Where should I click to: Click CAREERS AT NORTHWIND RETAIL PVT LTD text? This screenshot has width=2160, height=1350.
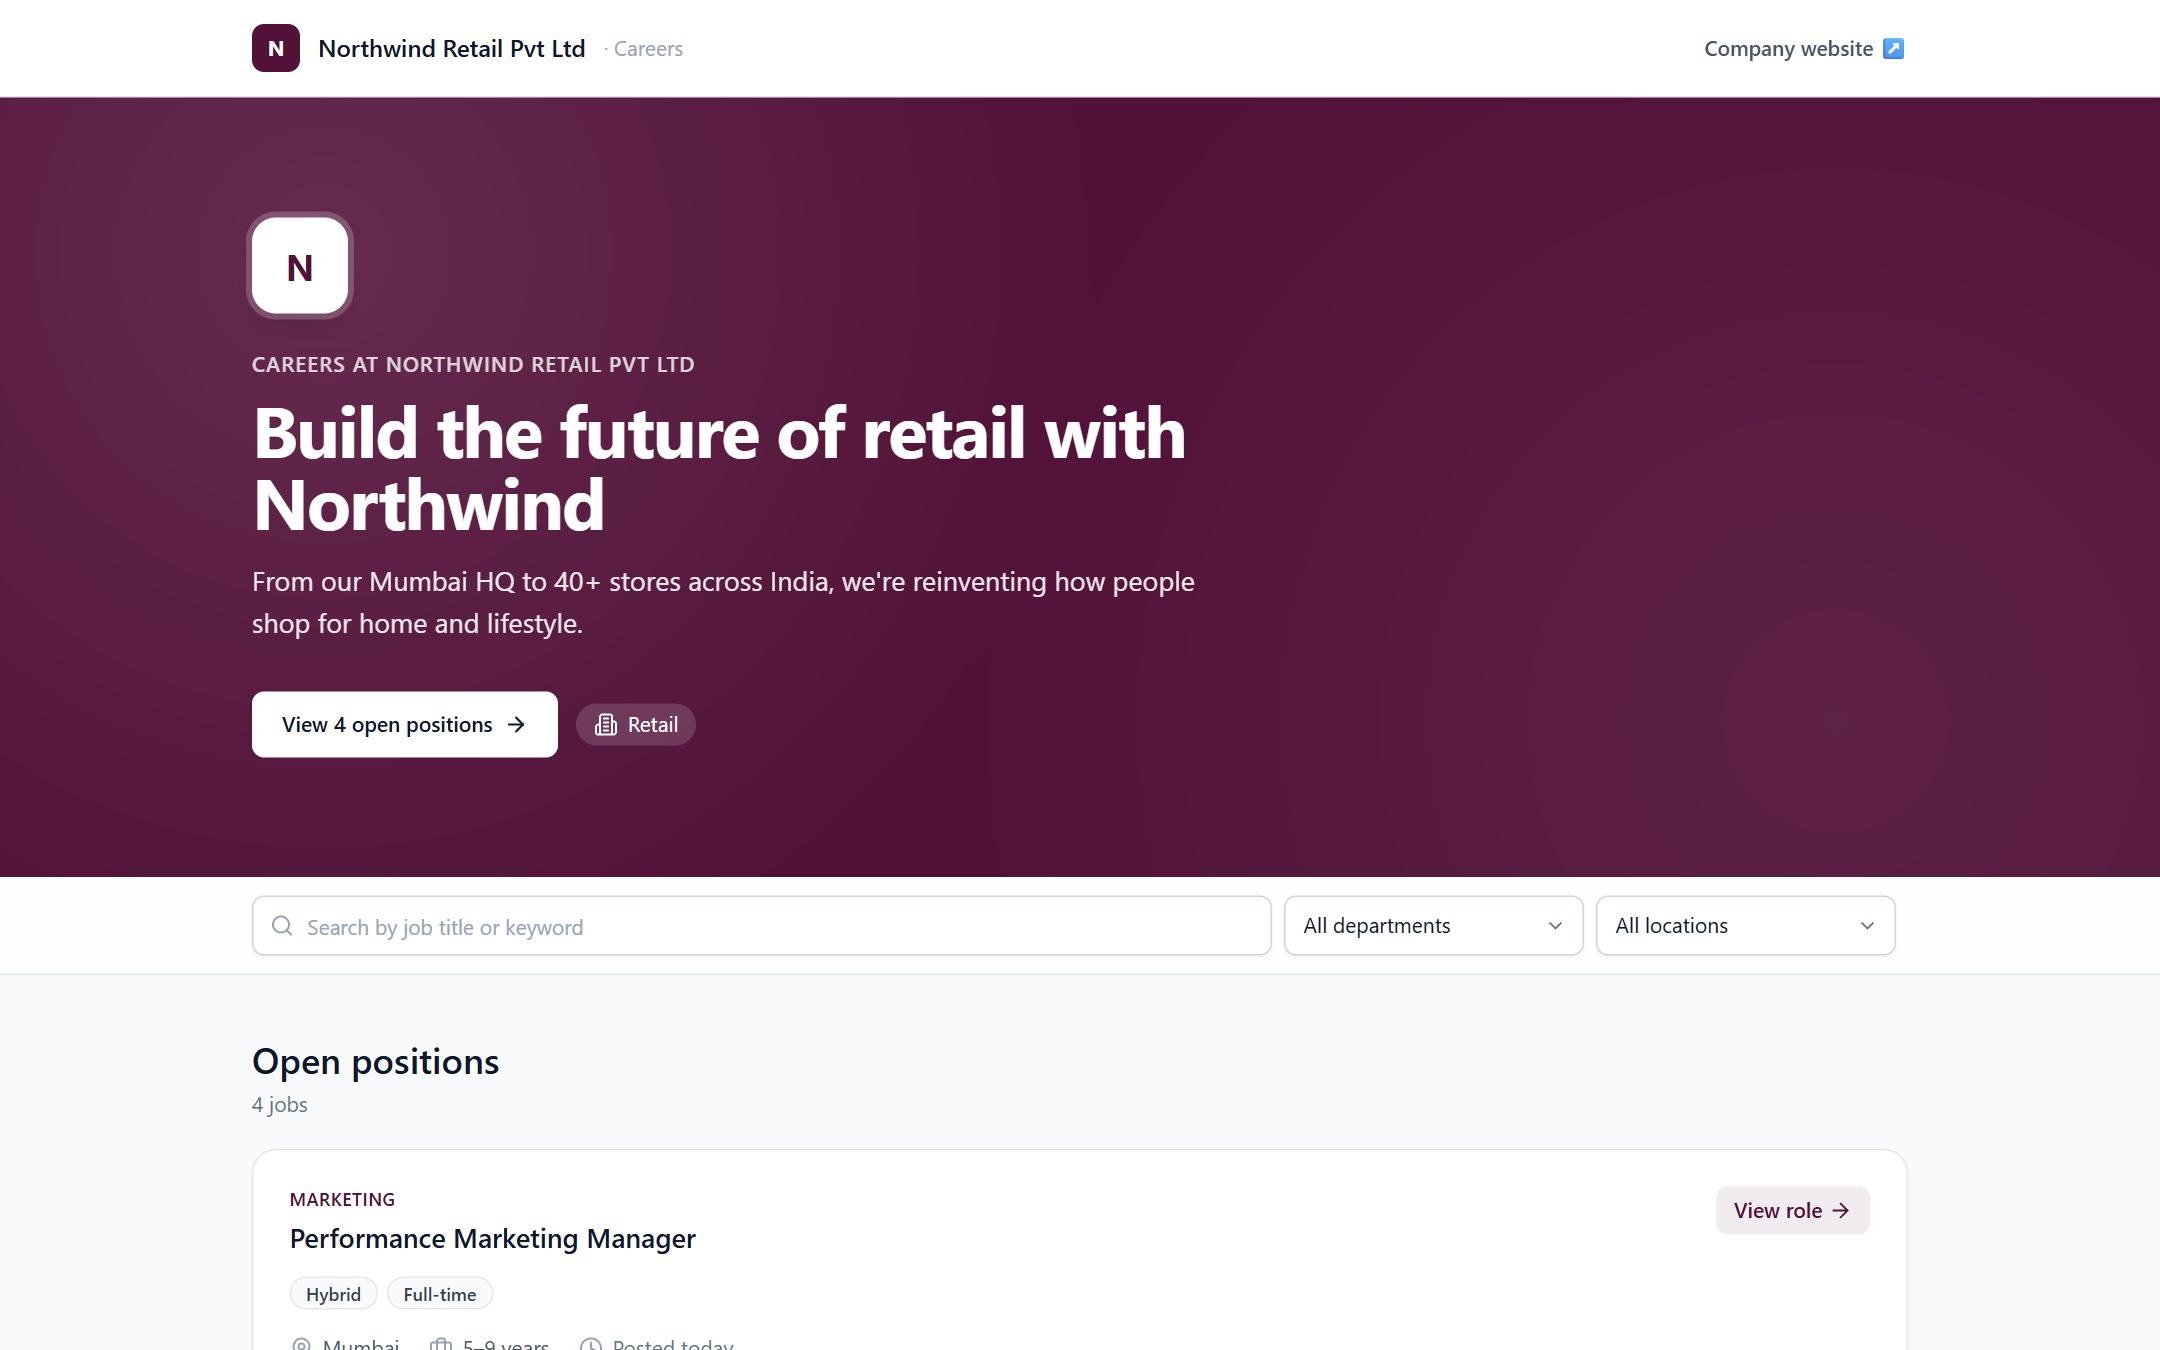coord(473,365)
